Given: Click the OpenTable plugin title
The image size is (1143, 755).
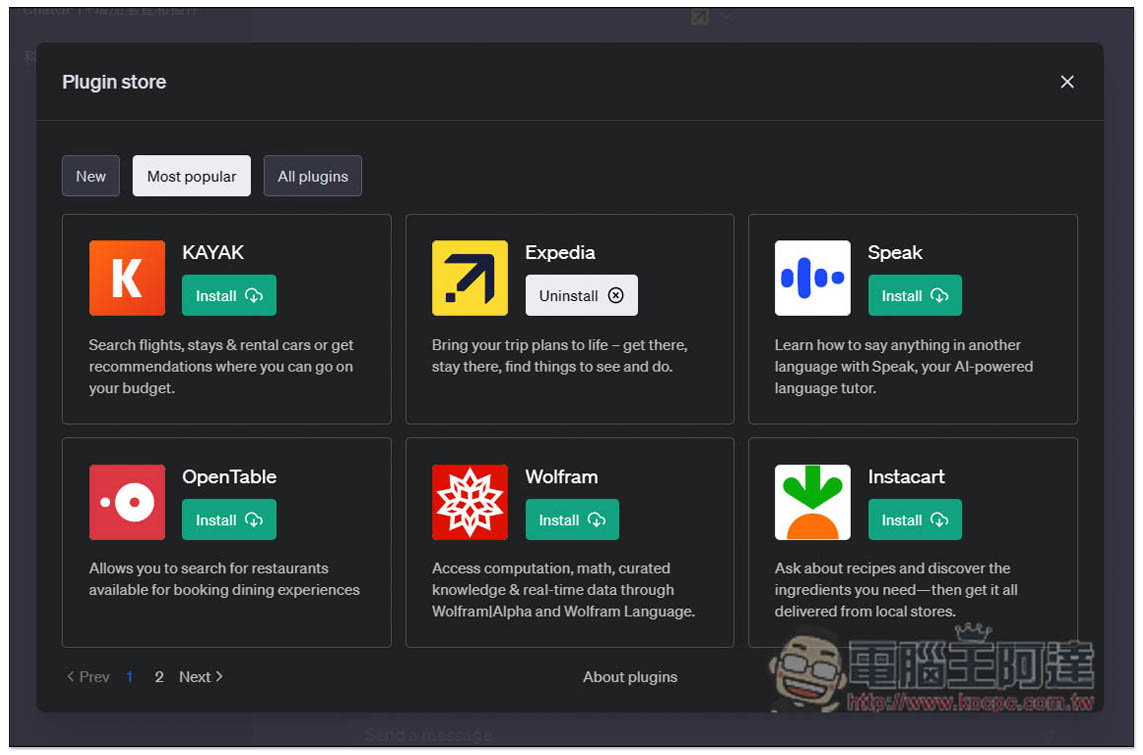Looking at the screenshot, I should pos(229,477).
